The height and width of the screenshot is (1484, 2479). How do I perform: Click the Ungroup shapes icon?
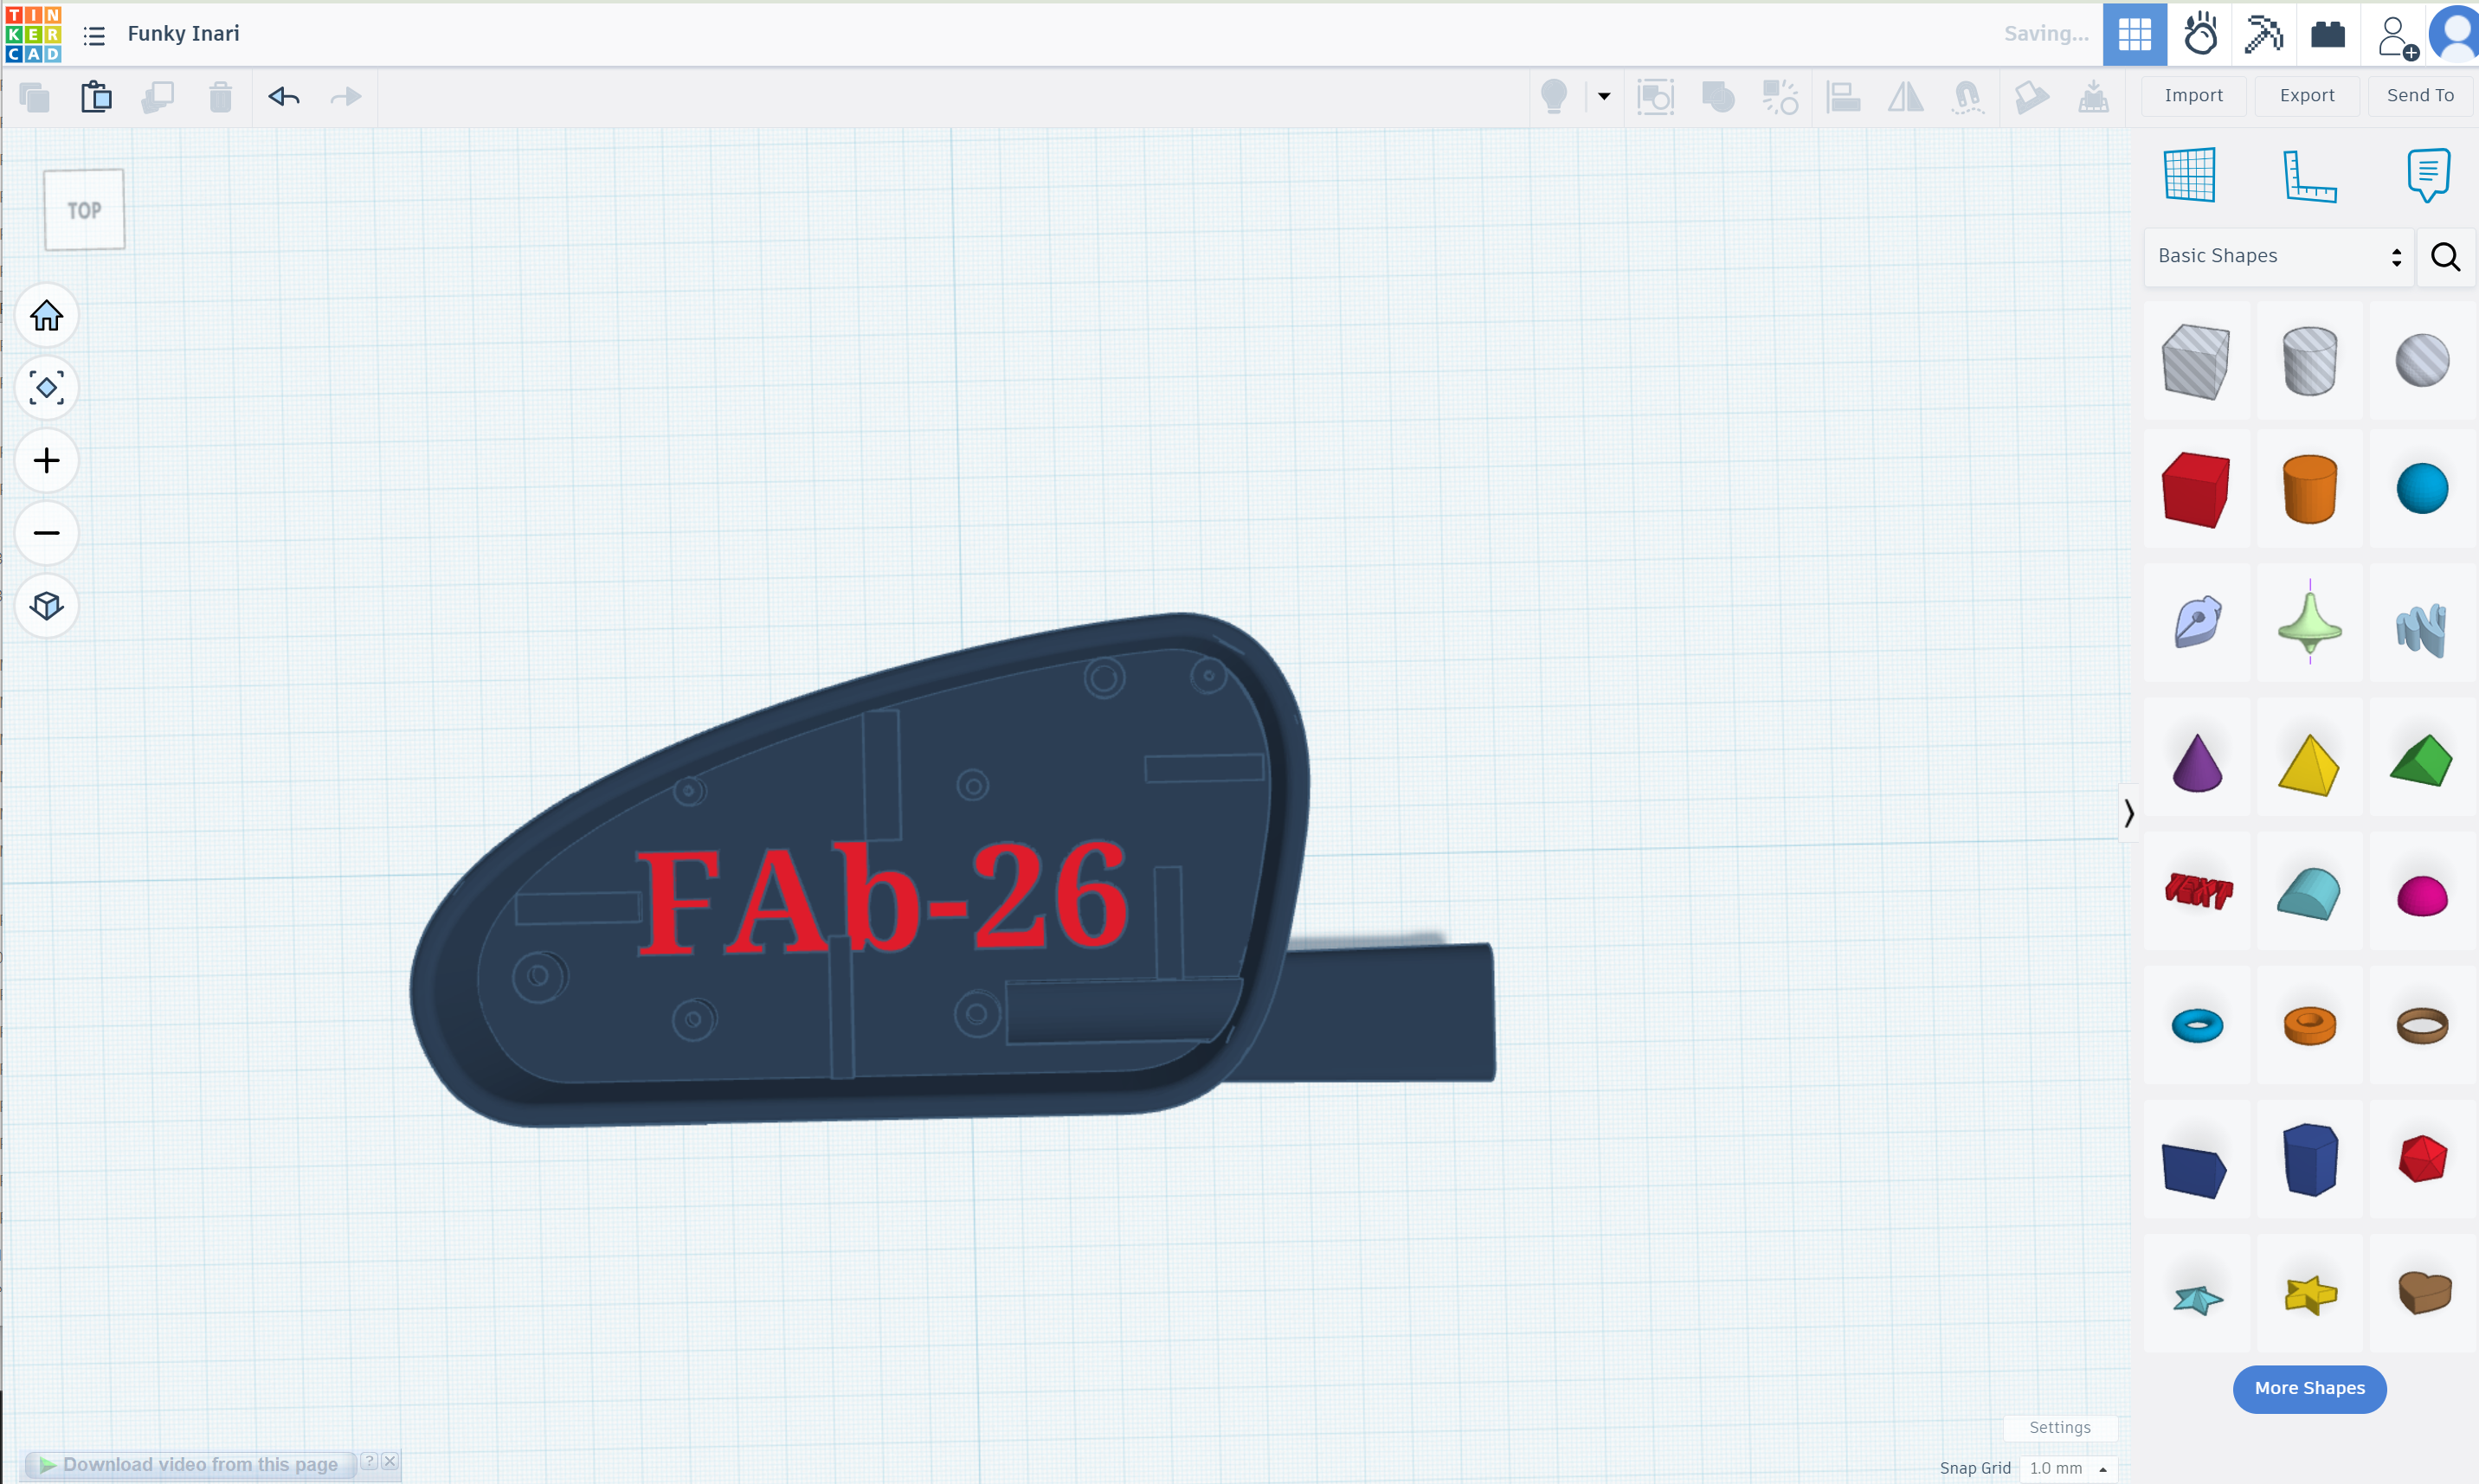pos(1780,97)
